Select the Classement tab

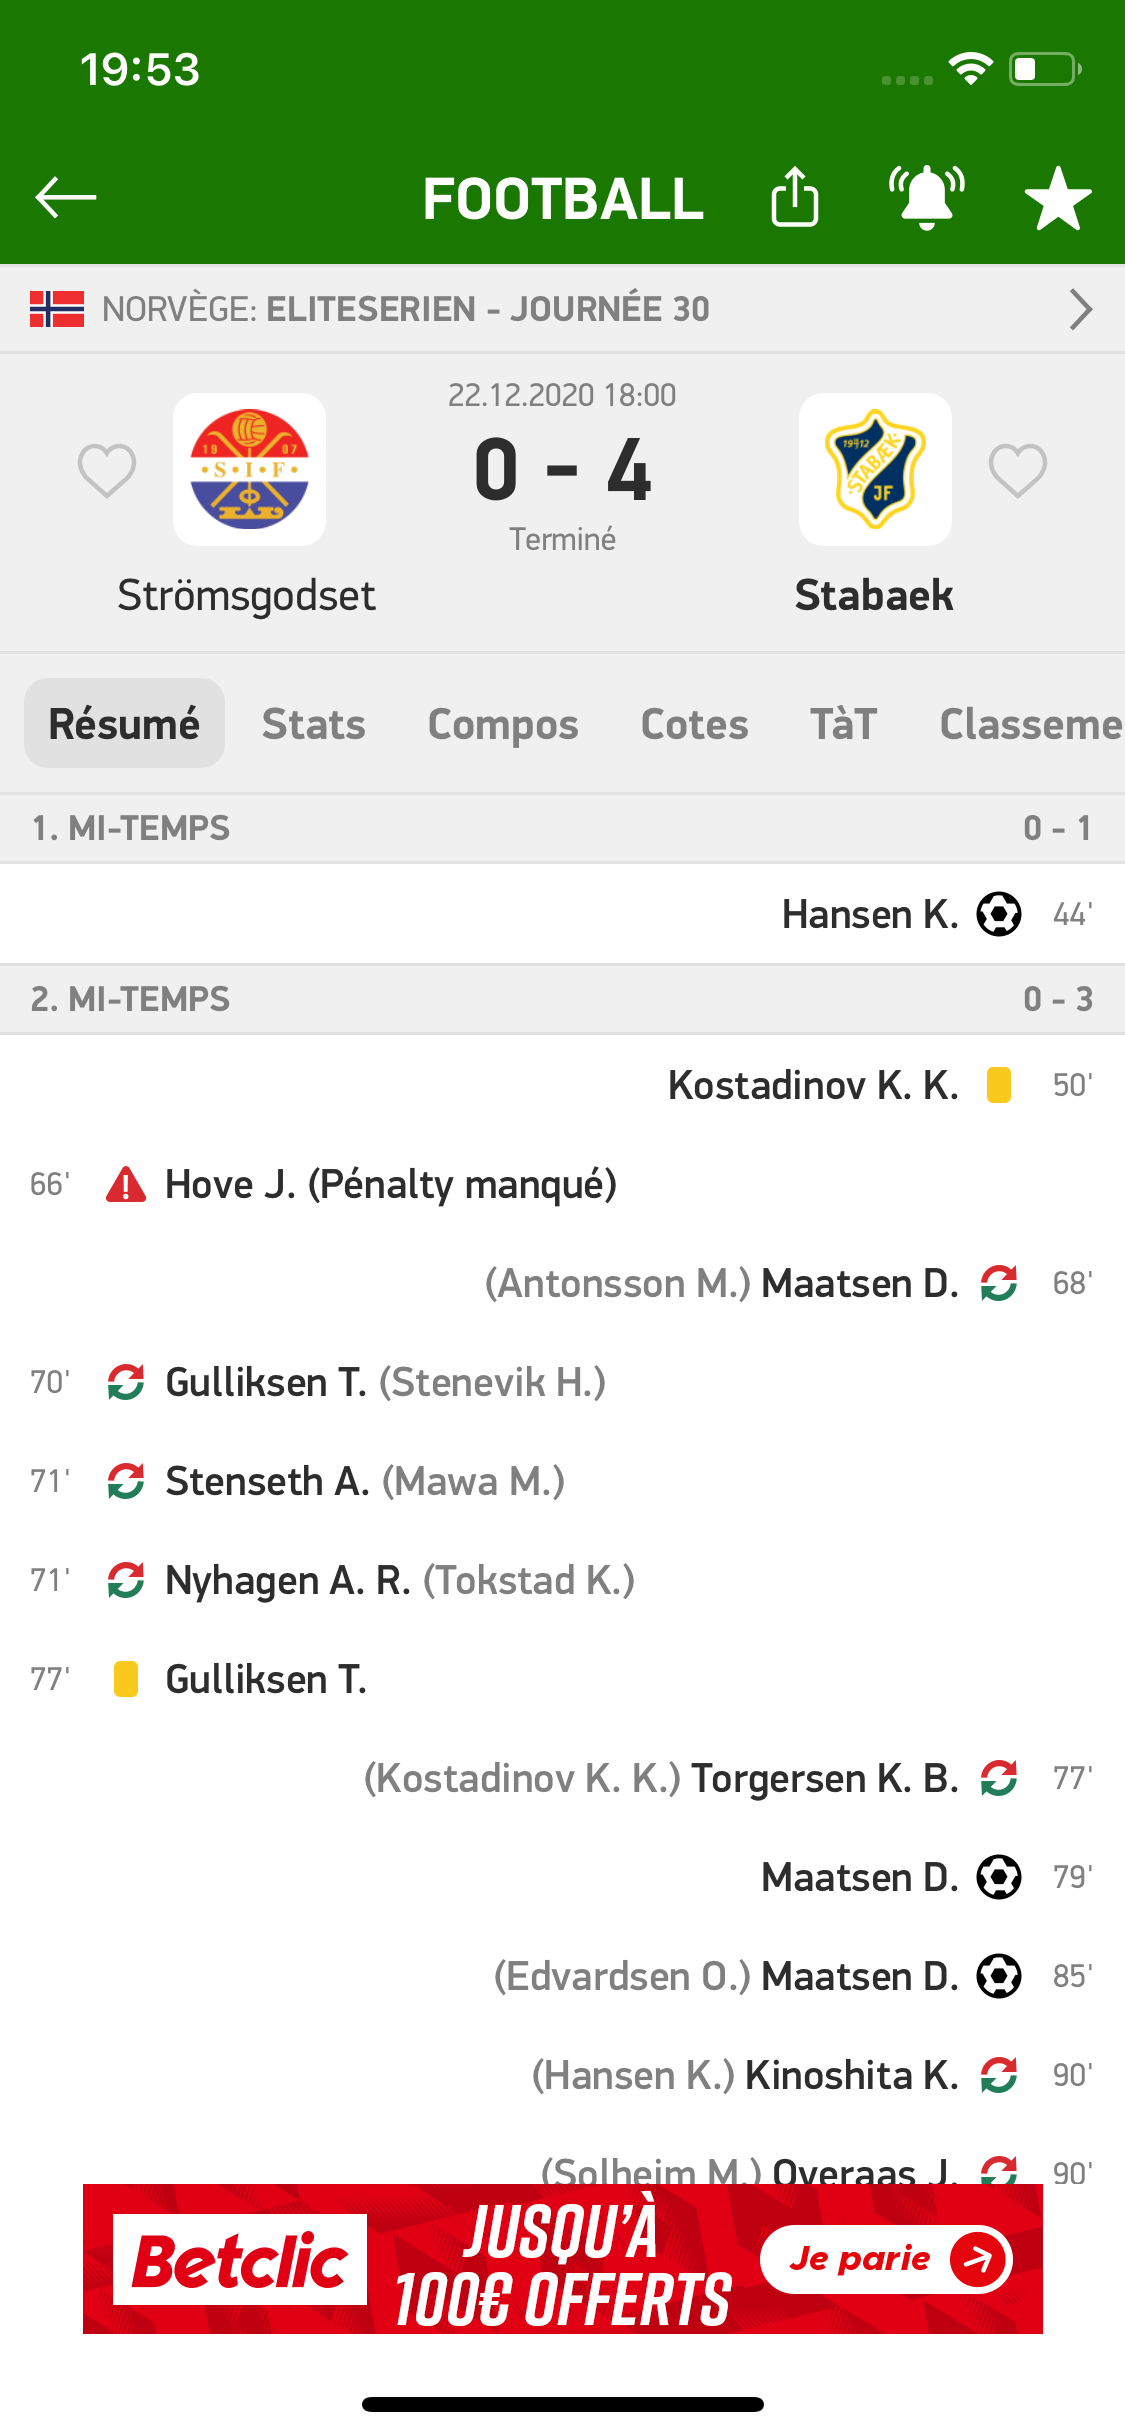click(x=1030, y=724)
